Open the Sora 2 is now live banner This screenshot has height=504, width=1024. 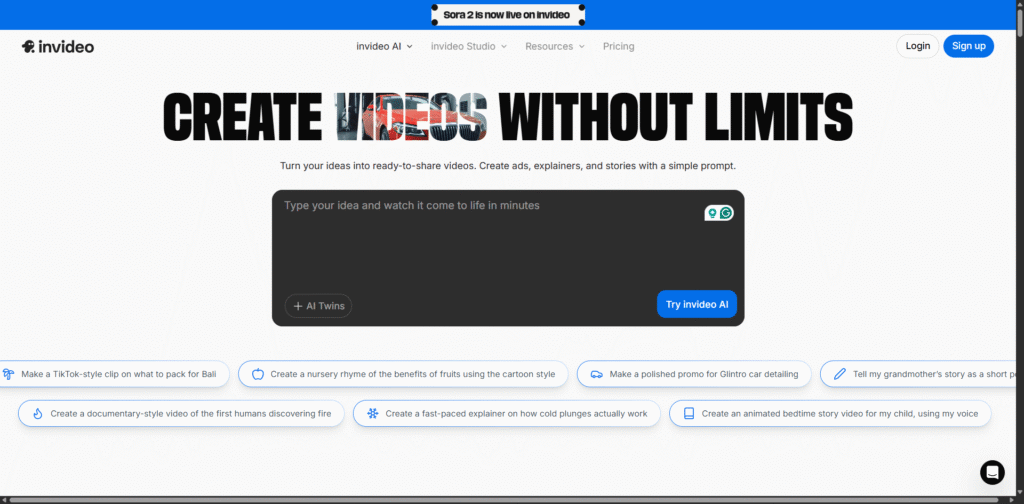click(x=507, y=15)
